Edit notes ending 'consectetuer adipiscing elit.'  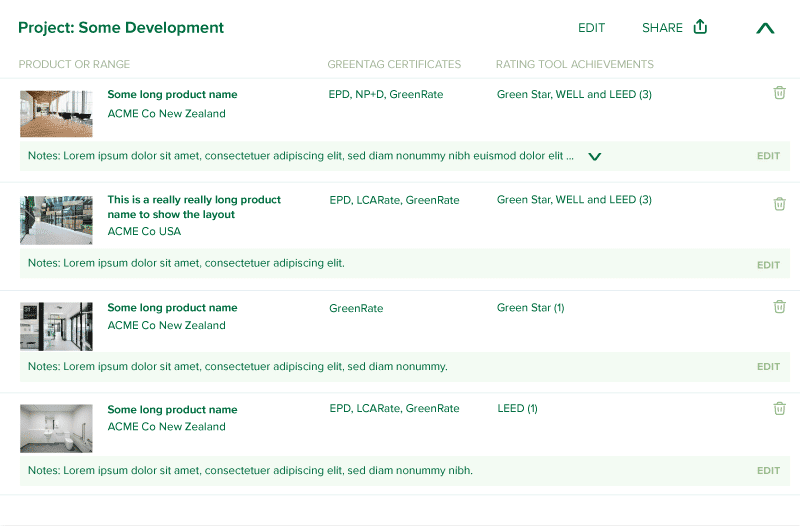pyautogui.click(x=768, y=265)
